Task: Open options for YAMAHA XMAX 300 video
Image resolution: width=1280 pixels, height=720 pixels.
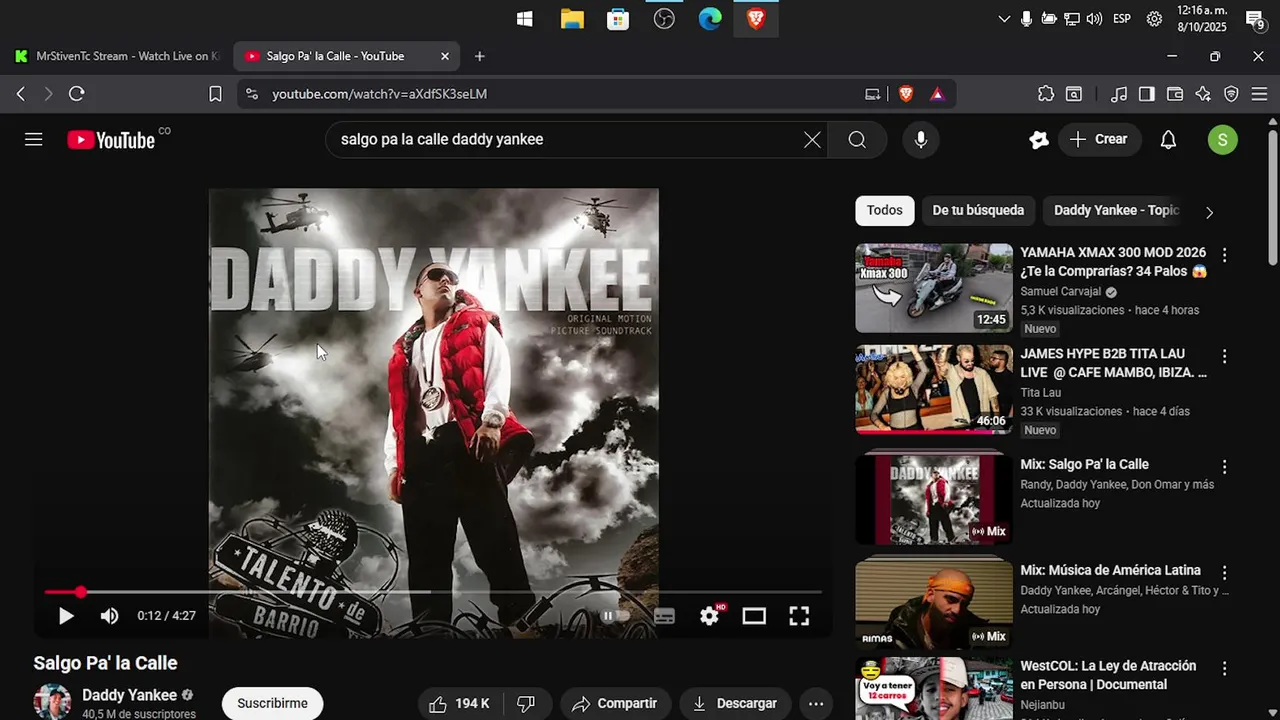Action: 1224,255
